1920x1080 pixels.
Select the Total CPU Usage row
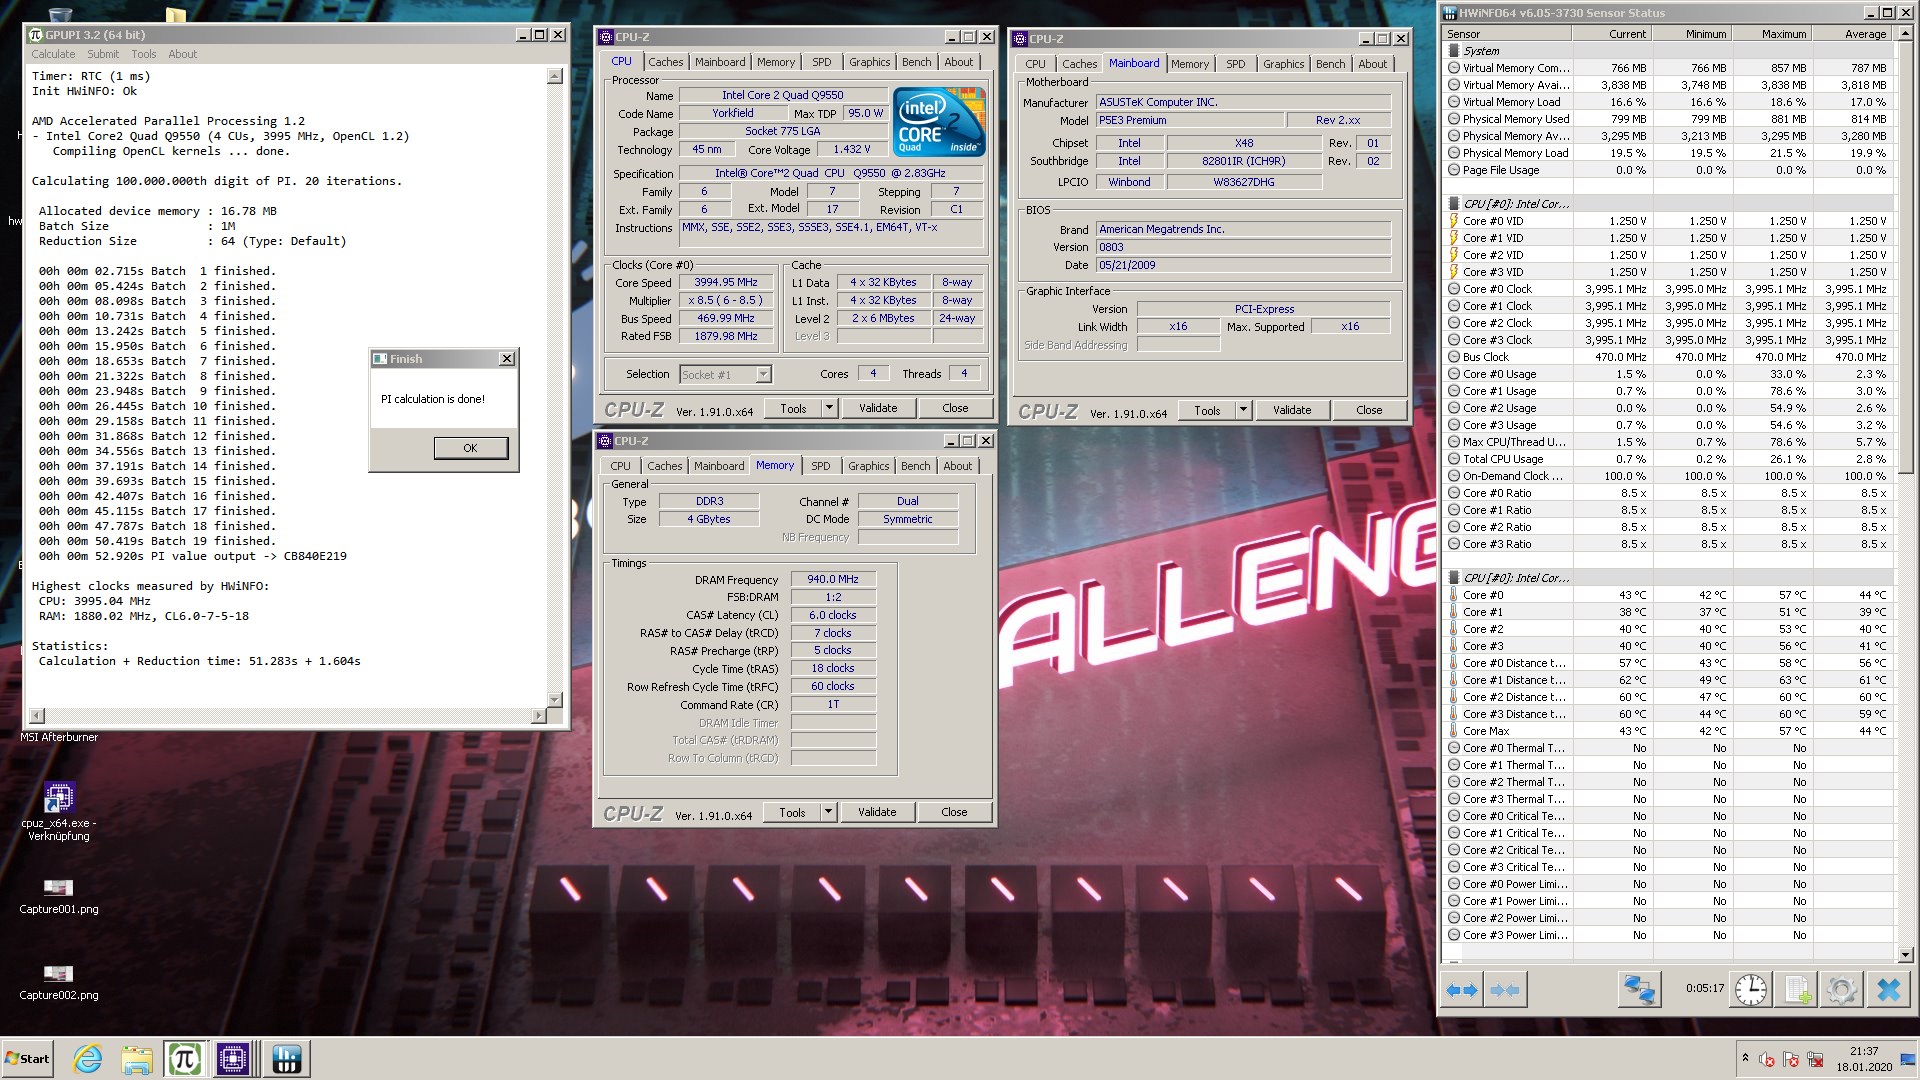click(1668, 459)
